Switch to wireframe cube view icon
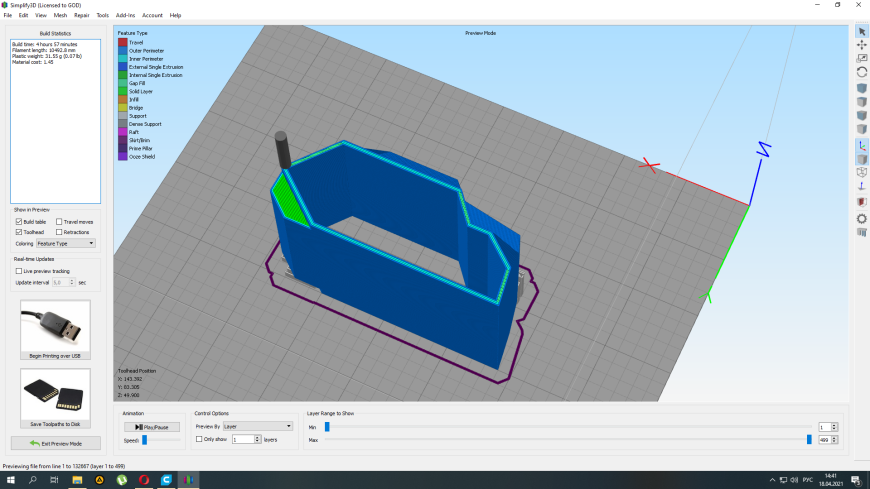Viewport: 870px width, 489px height. click(862, 173)
